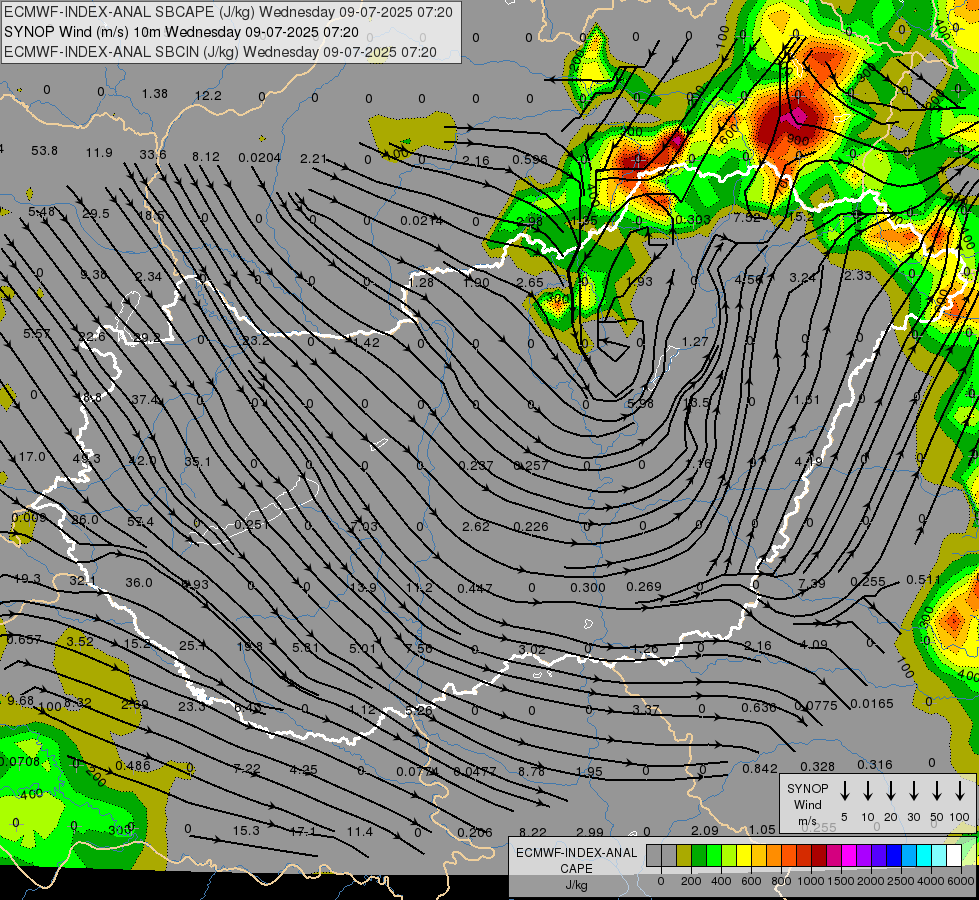Click the 35.1 CIN value

point(197,462)
